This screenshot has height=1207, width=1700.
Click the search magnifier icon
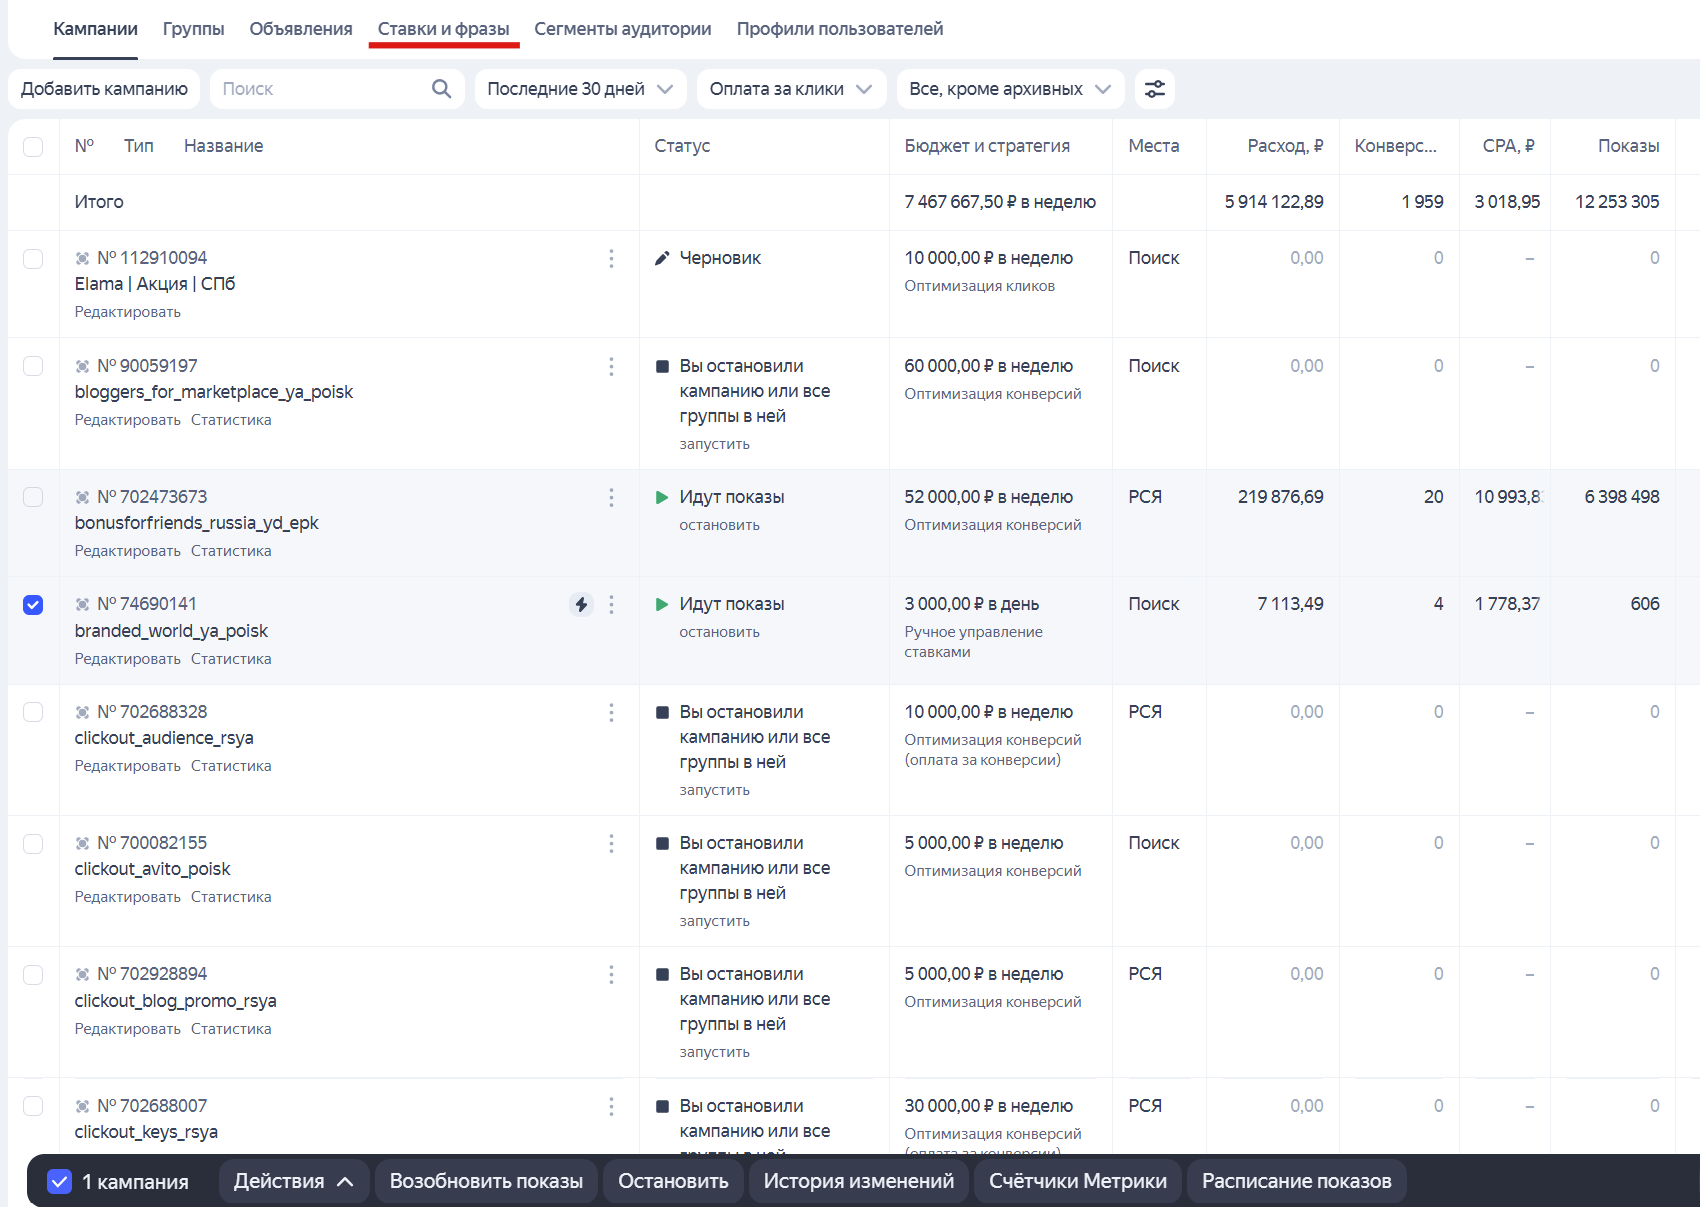441,89
